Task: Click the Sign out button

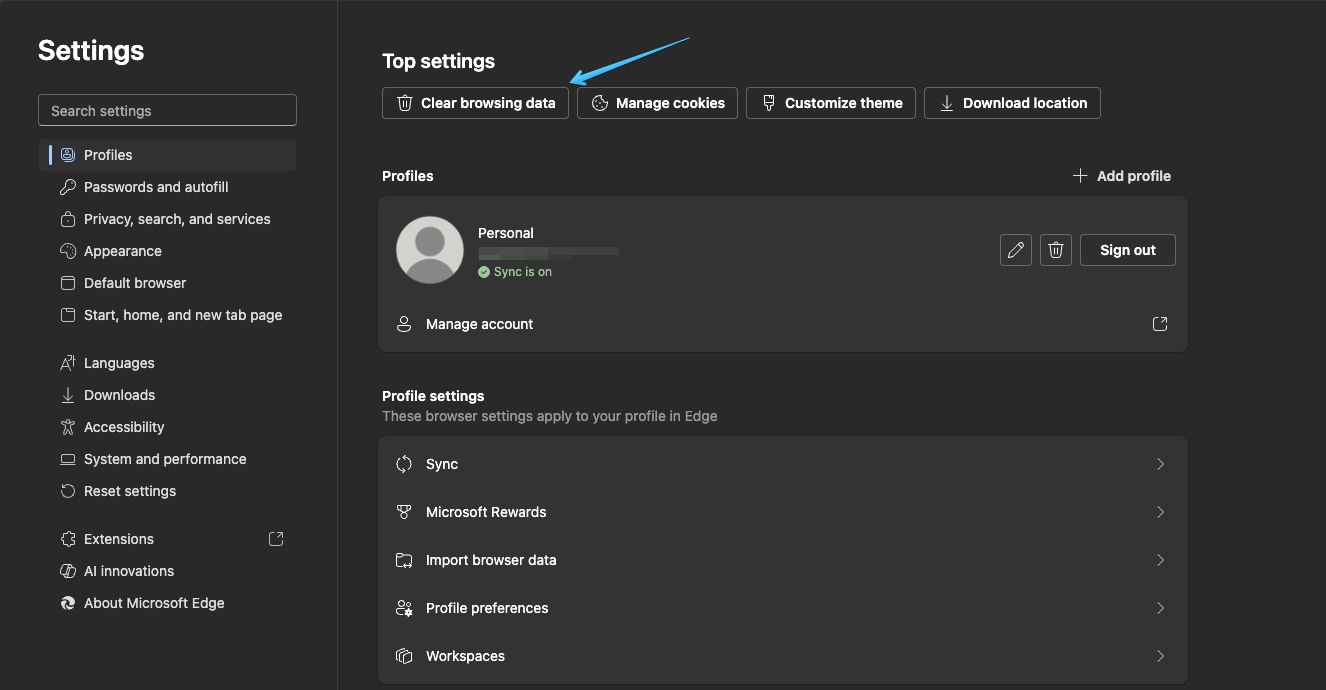Action: (x=1127, y=250)
